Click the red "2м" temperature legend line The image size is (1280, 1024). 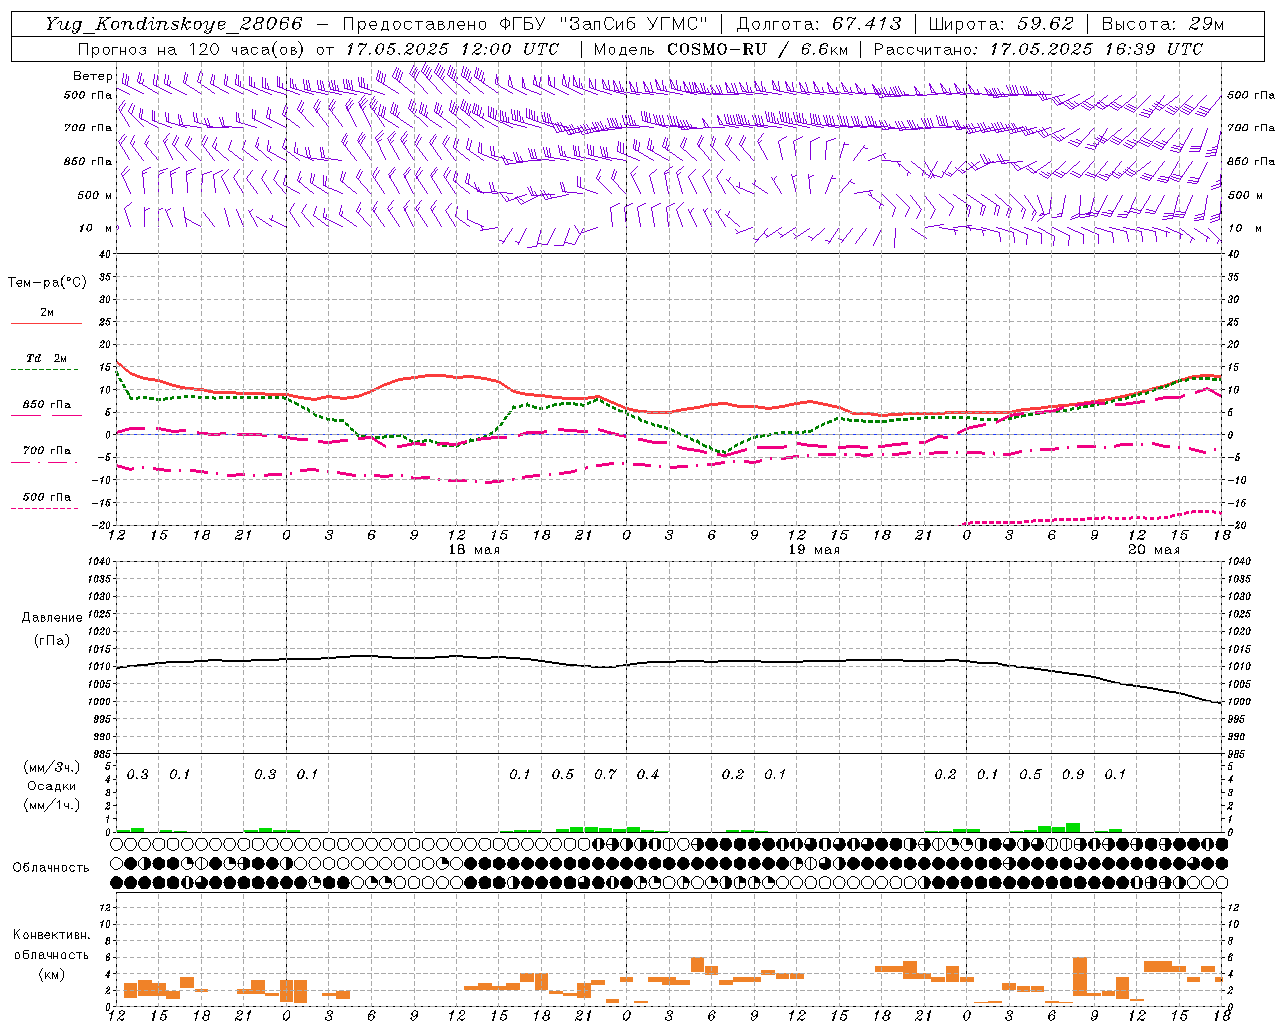tap(46, 323)
